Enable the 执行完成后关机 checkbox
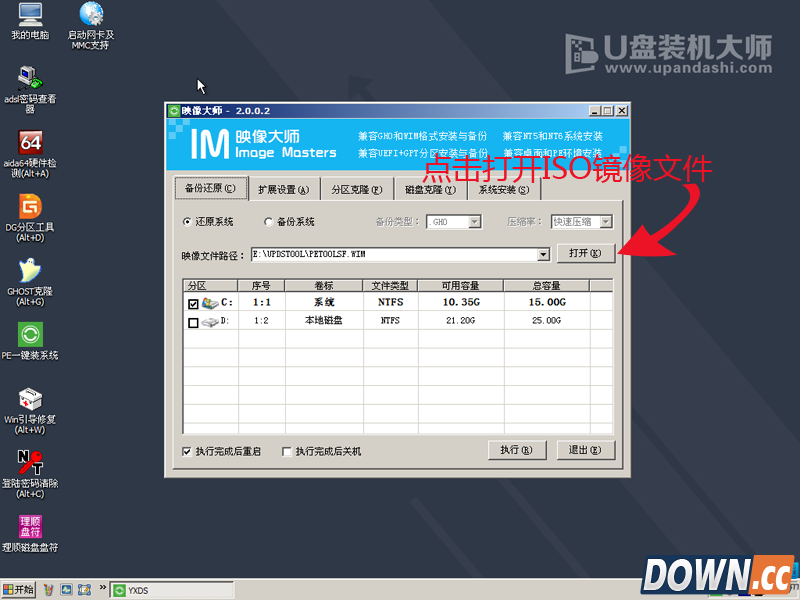Image resolution: width=800 pixels, height=600 pixels. point(286,451)
